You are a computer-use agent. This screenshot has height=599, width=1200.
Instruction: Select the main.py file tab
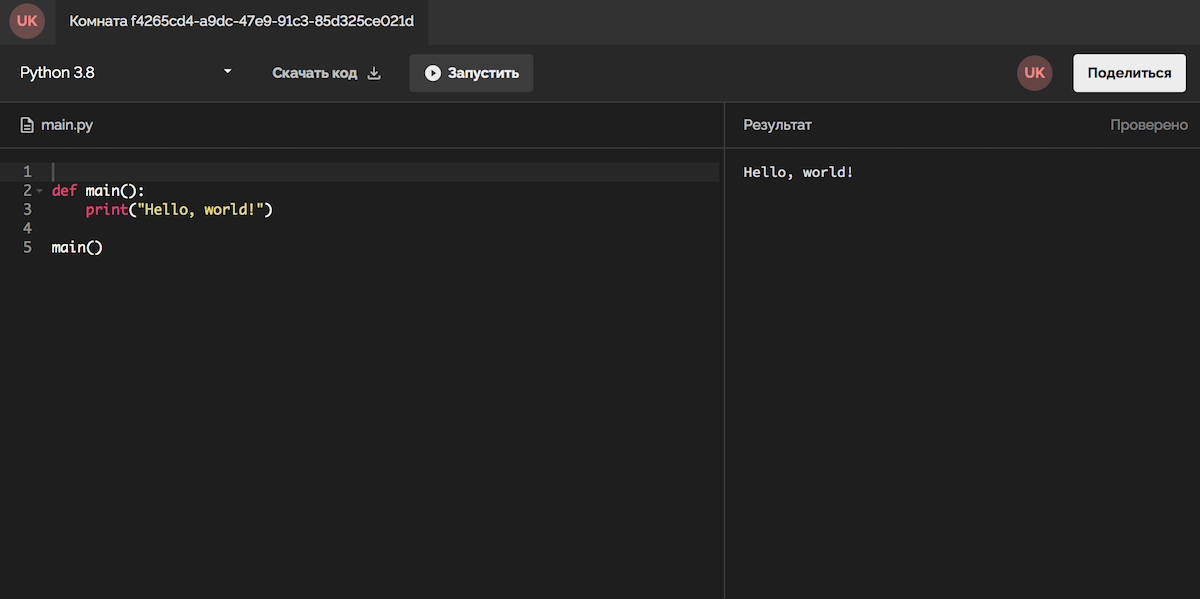coord(66,125)
